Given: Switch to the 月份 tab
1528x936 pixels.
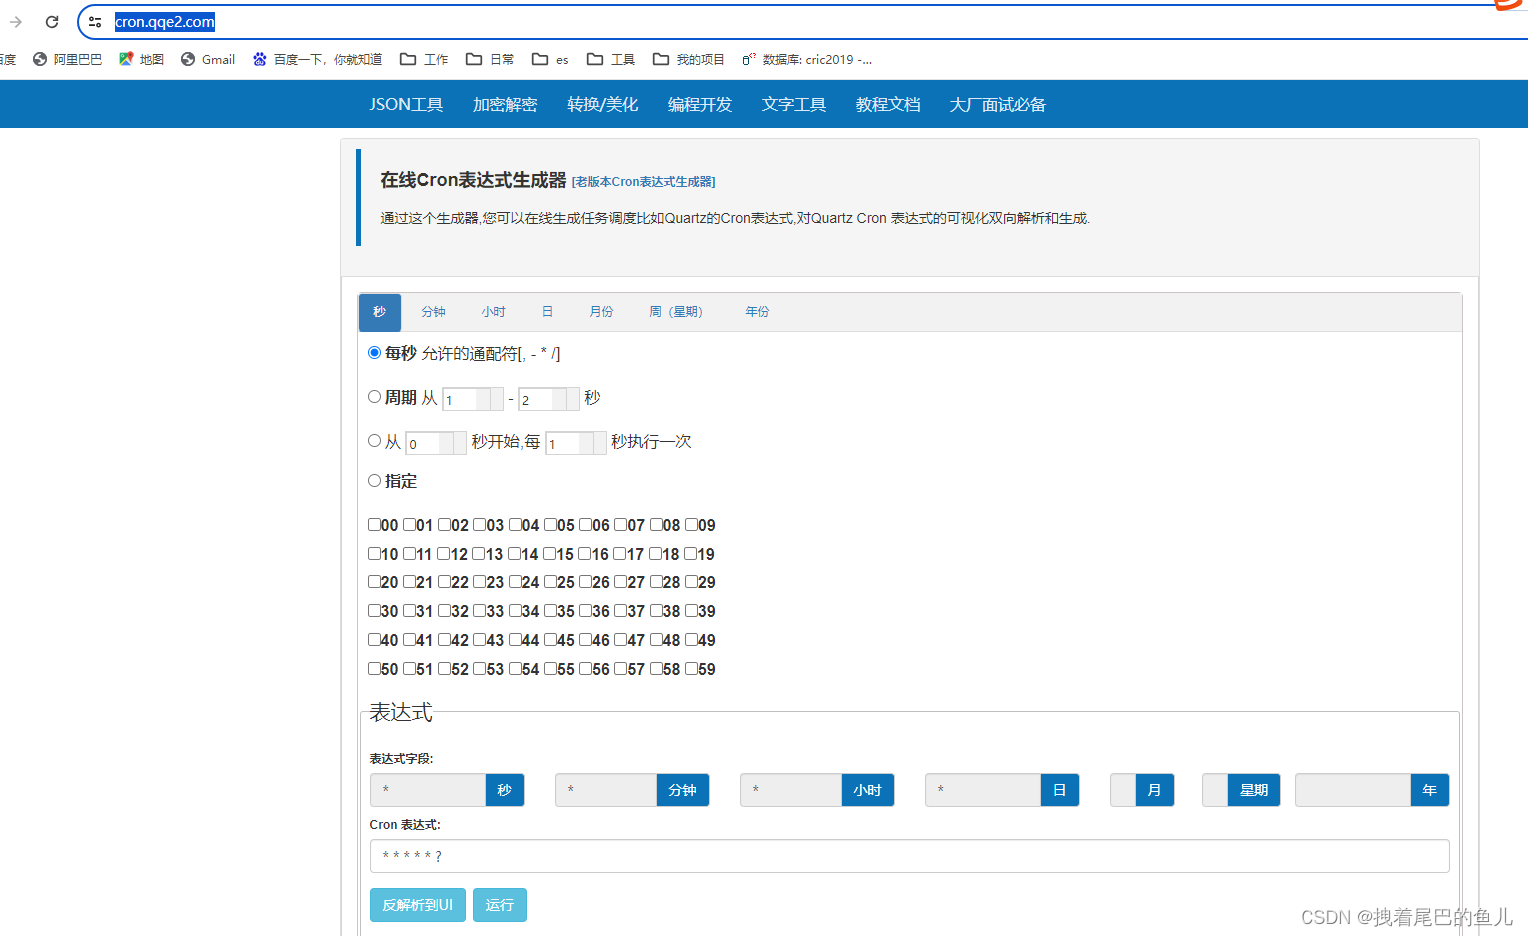Looking at the screenshot, I should [601, 312].
